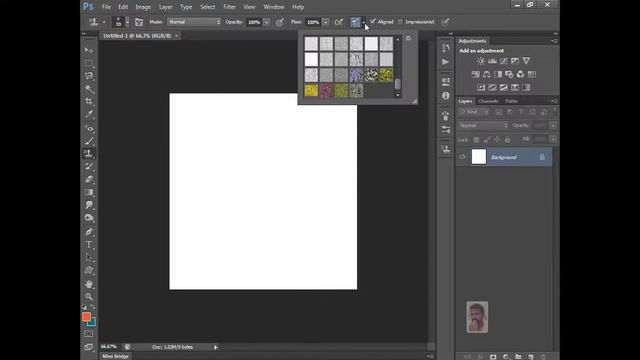Add a Levels adjustment
The height and width of the screenshot is (360, 640).
[x=492, y=61]
